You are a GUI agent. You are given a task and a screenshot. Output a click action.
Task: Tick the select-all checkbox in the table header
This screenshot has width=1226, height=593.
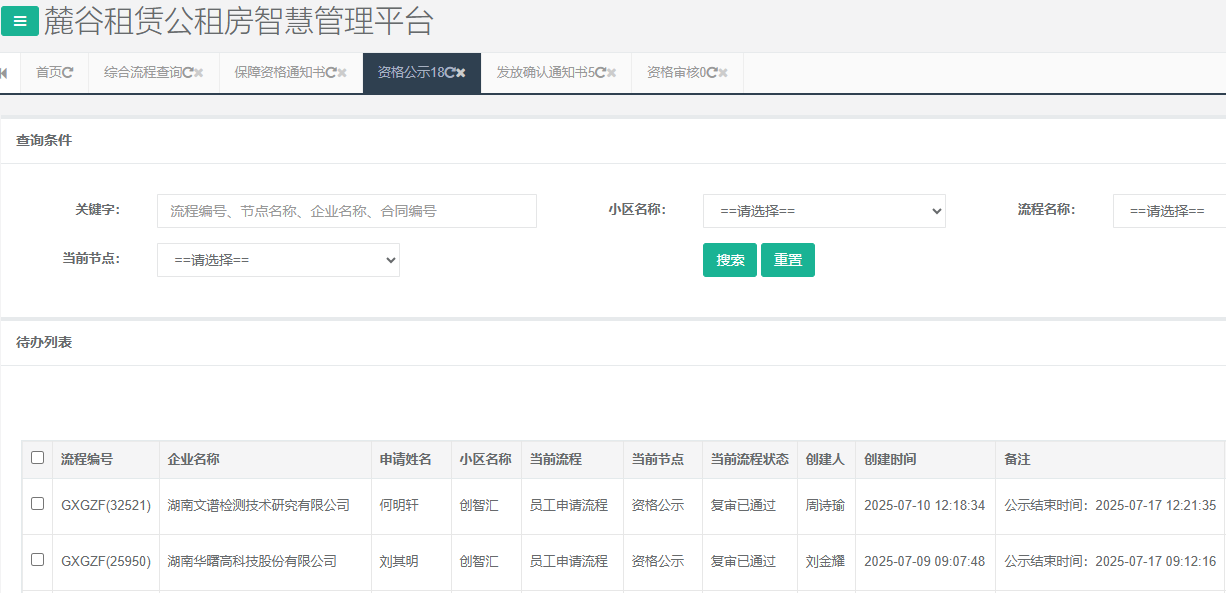38,458
